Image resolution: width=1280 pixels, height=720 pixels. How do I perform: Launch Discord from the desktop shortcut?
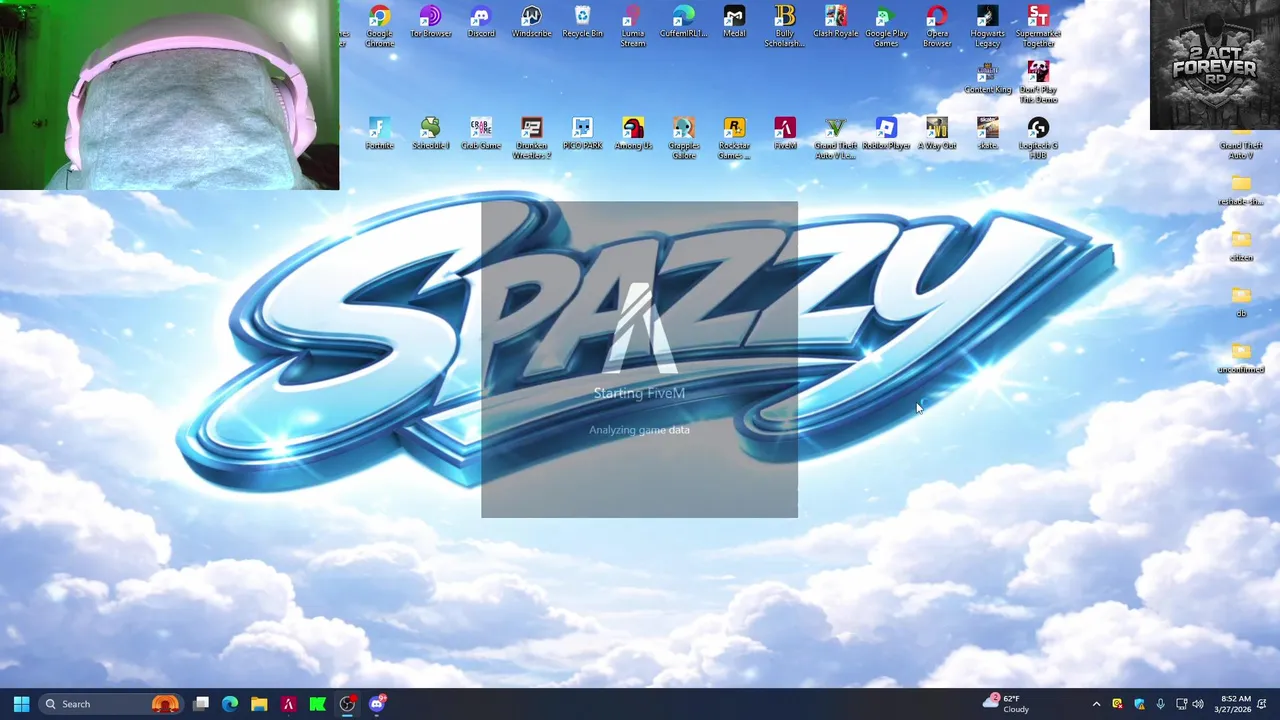pos(481,22)
